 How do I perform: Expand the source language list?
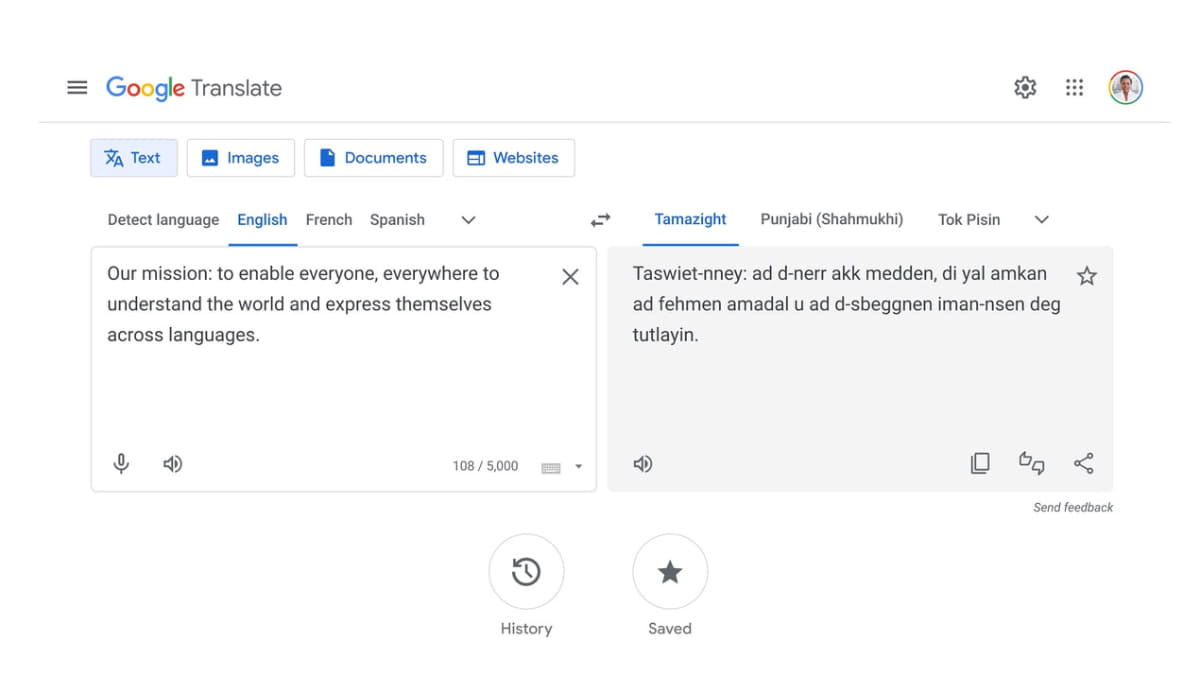pos(468,220)
